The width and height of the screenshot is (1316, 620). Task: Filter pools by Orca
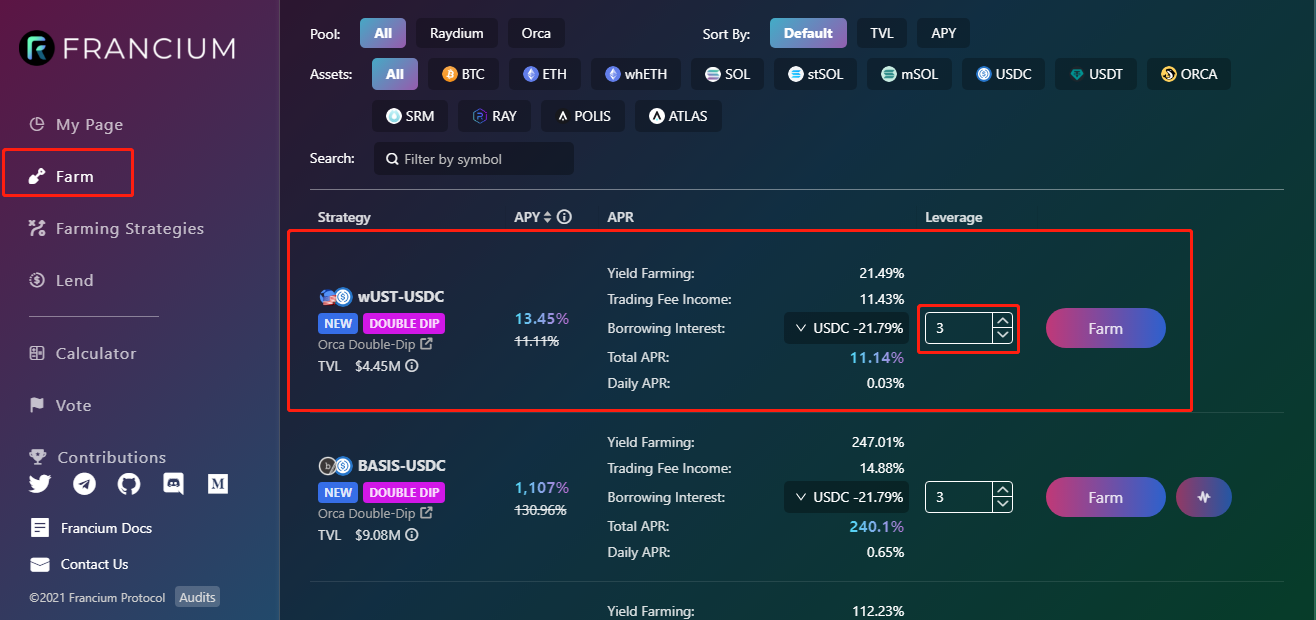tap(536, 33)
